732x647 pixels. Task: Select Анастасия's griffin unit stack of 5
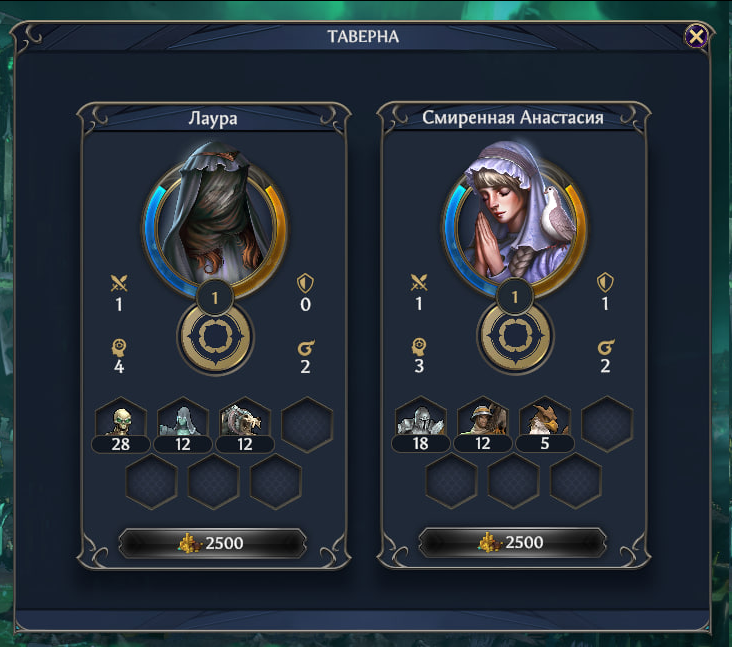pyautogui.click(x=545, y=424)
